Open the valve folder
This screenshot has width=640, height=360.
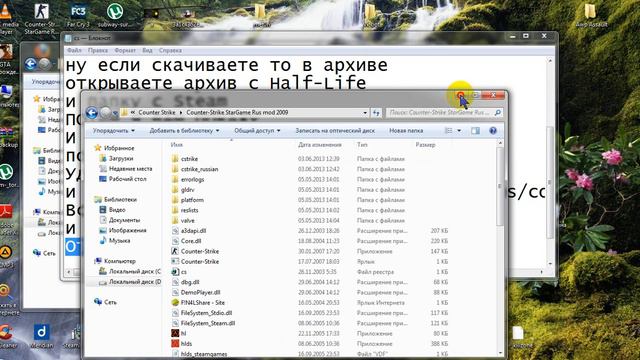coord(183,220)
